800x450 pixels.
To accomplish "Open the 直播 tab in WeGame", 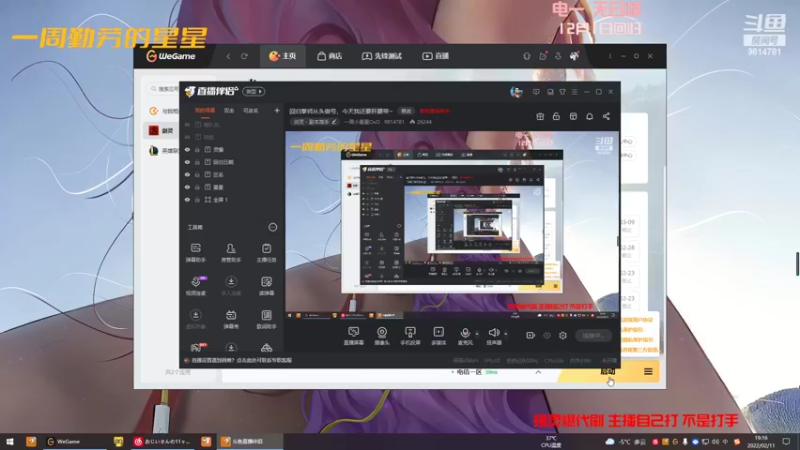I will tap(435, 56).
